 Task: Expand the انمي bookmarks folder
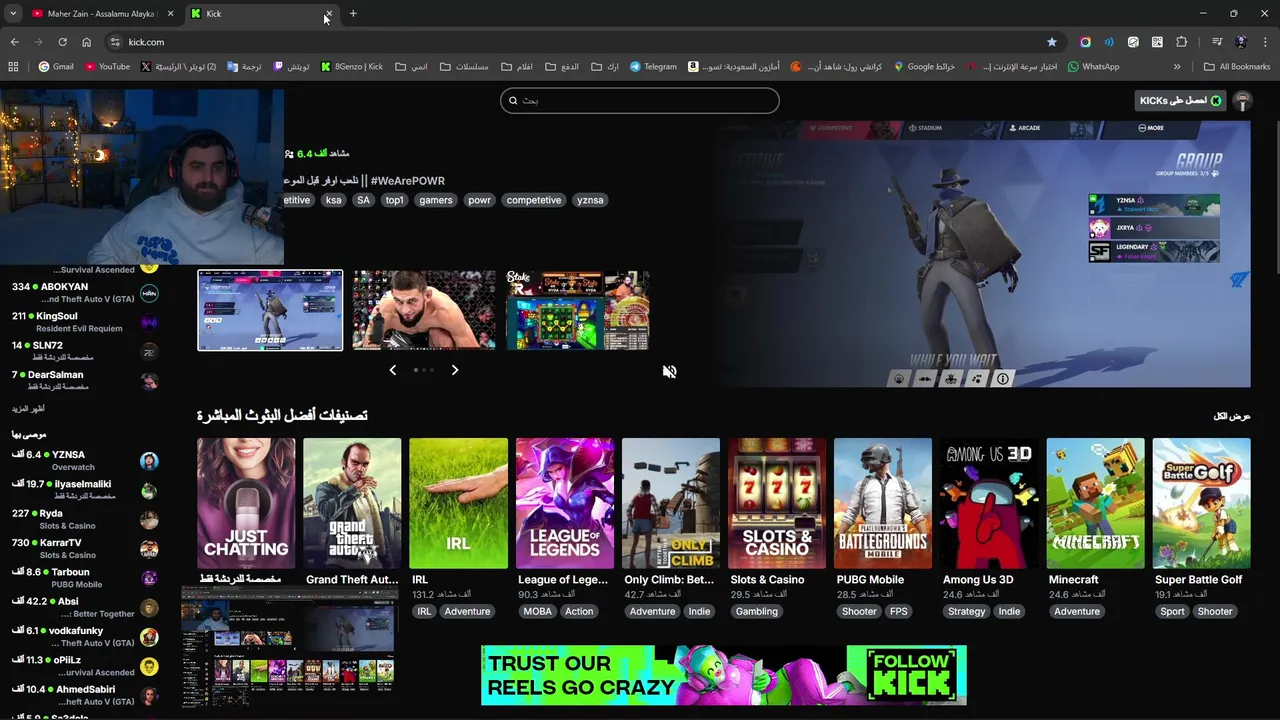pos(411,67)
